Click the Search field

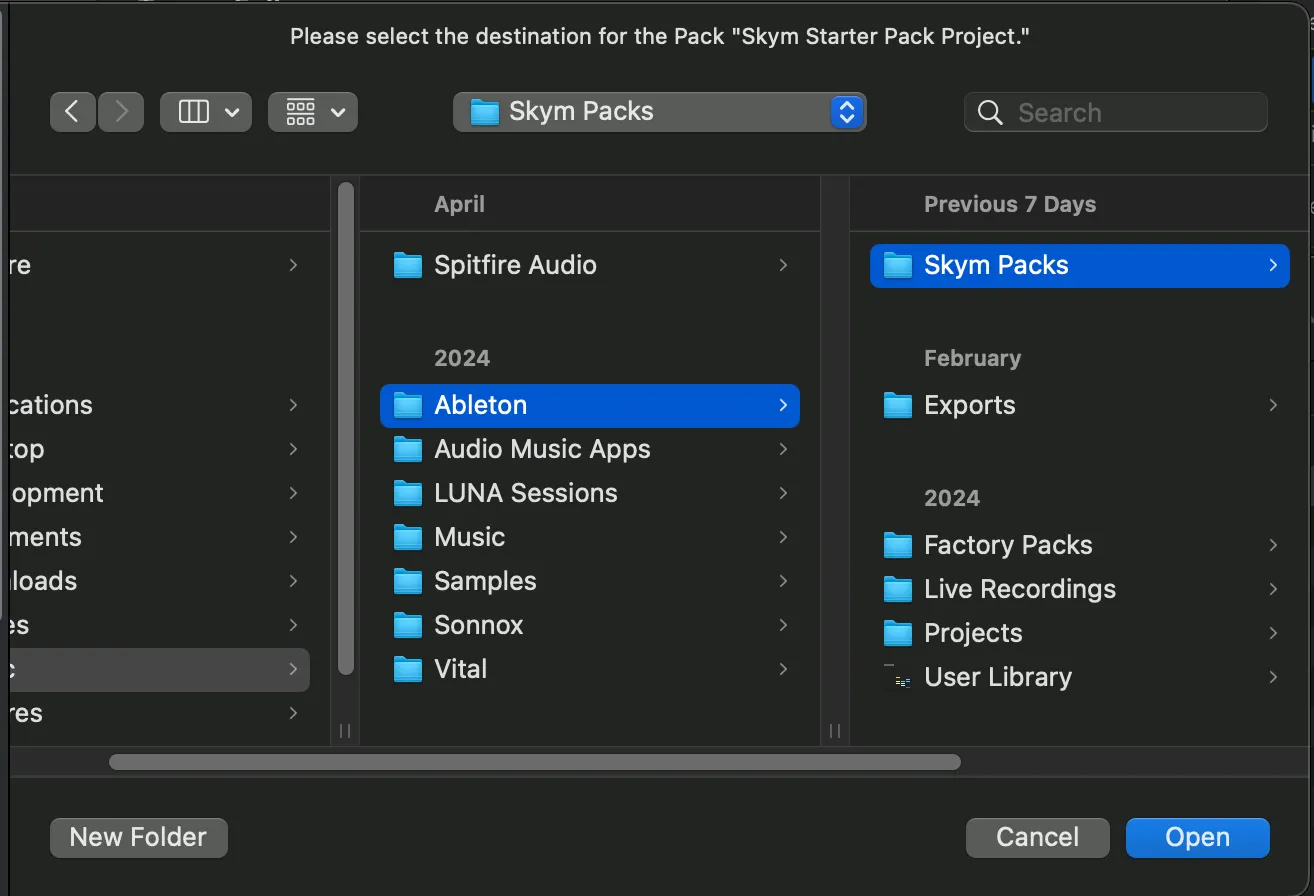1116,112
